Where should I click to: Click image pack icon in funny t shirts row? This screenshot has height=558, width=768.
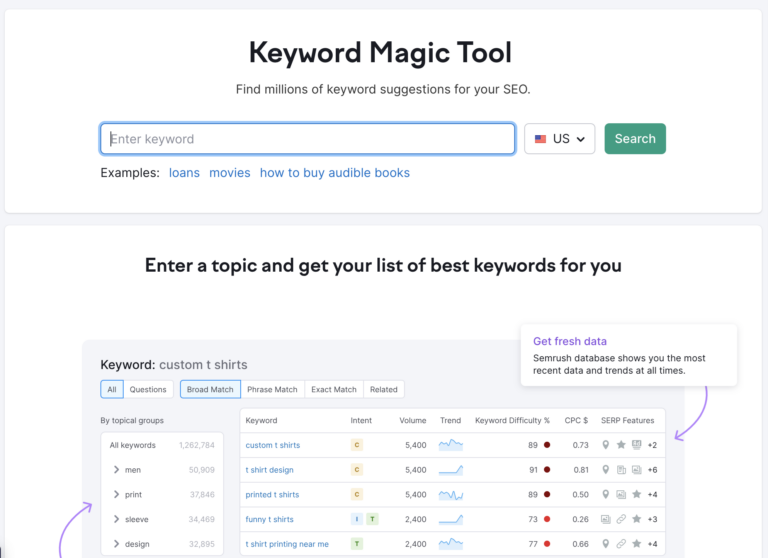click(x=606, y=519)
